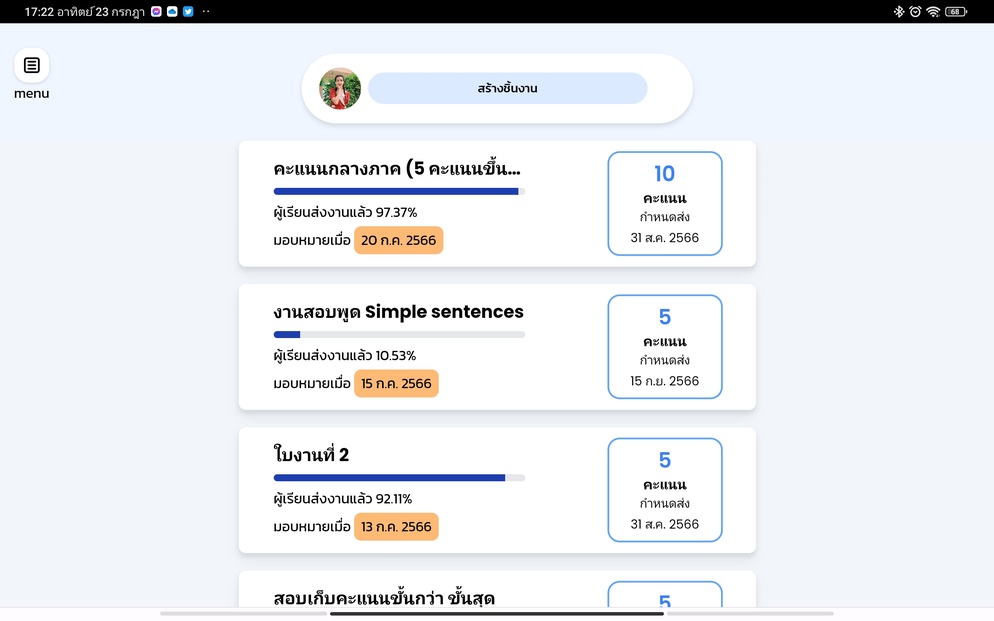Image resolution: width=994 pixels, height=621 pixels.
Task: Click the teacher profile photo
Action: 340,89
